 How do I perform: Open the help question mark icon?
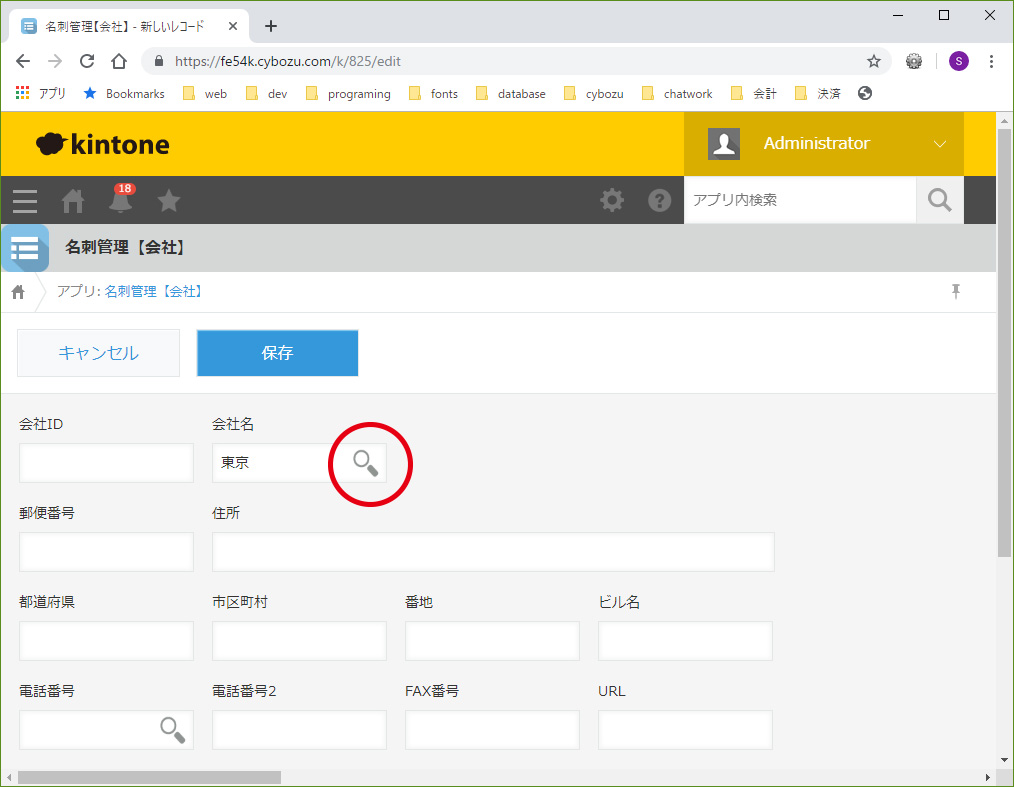point(660,200)
